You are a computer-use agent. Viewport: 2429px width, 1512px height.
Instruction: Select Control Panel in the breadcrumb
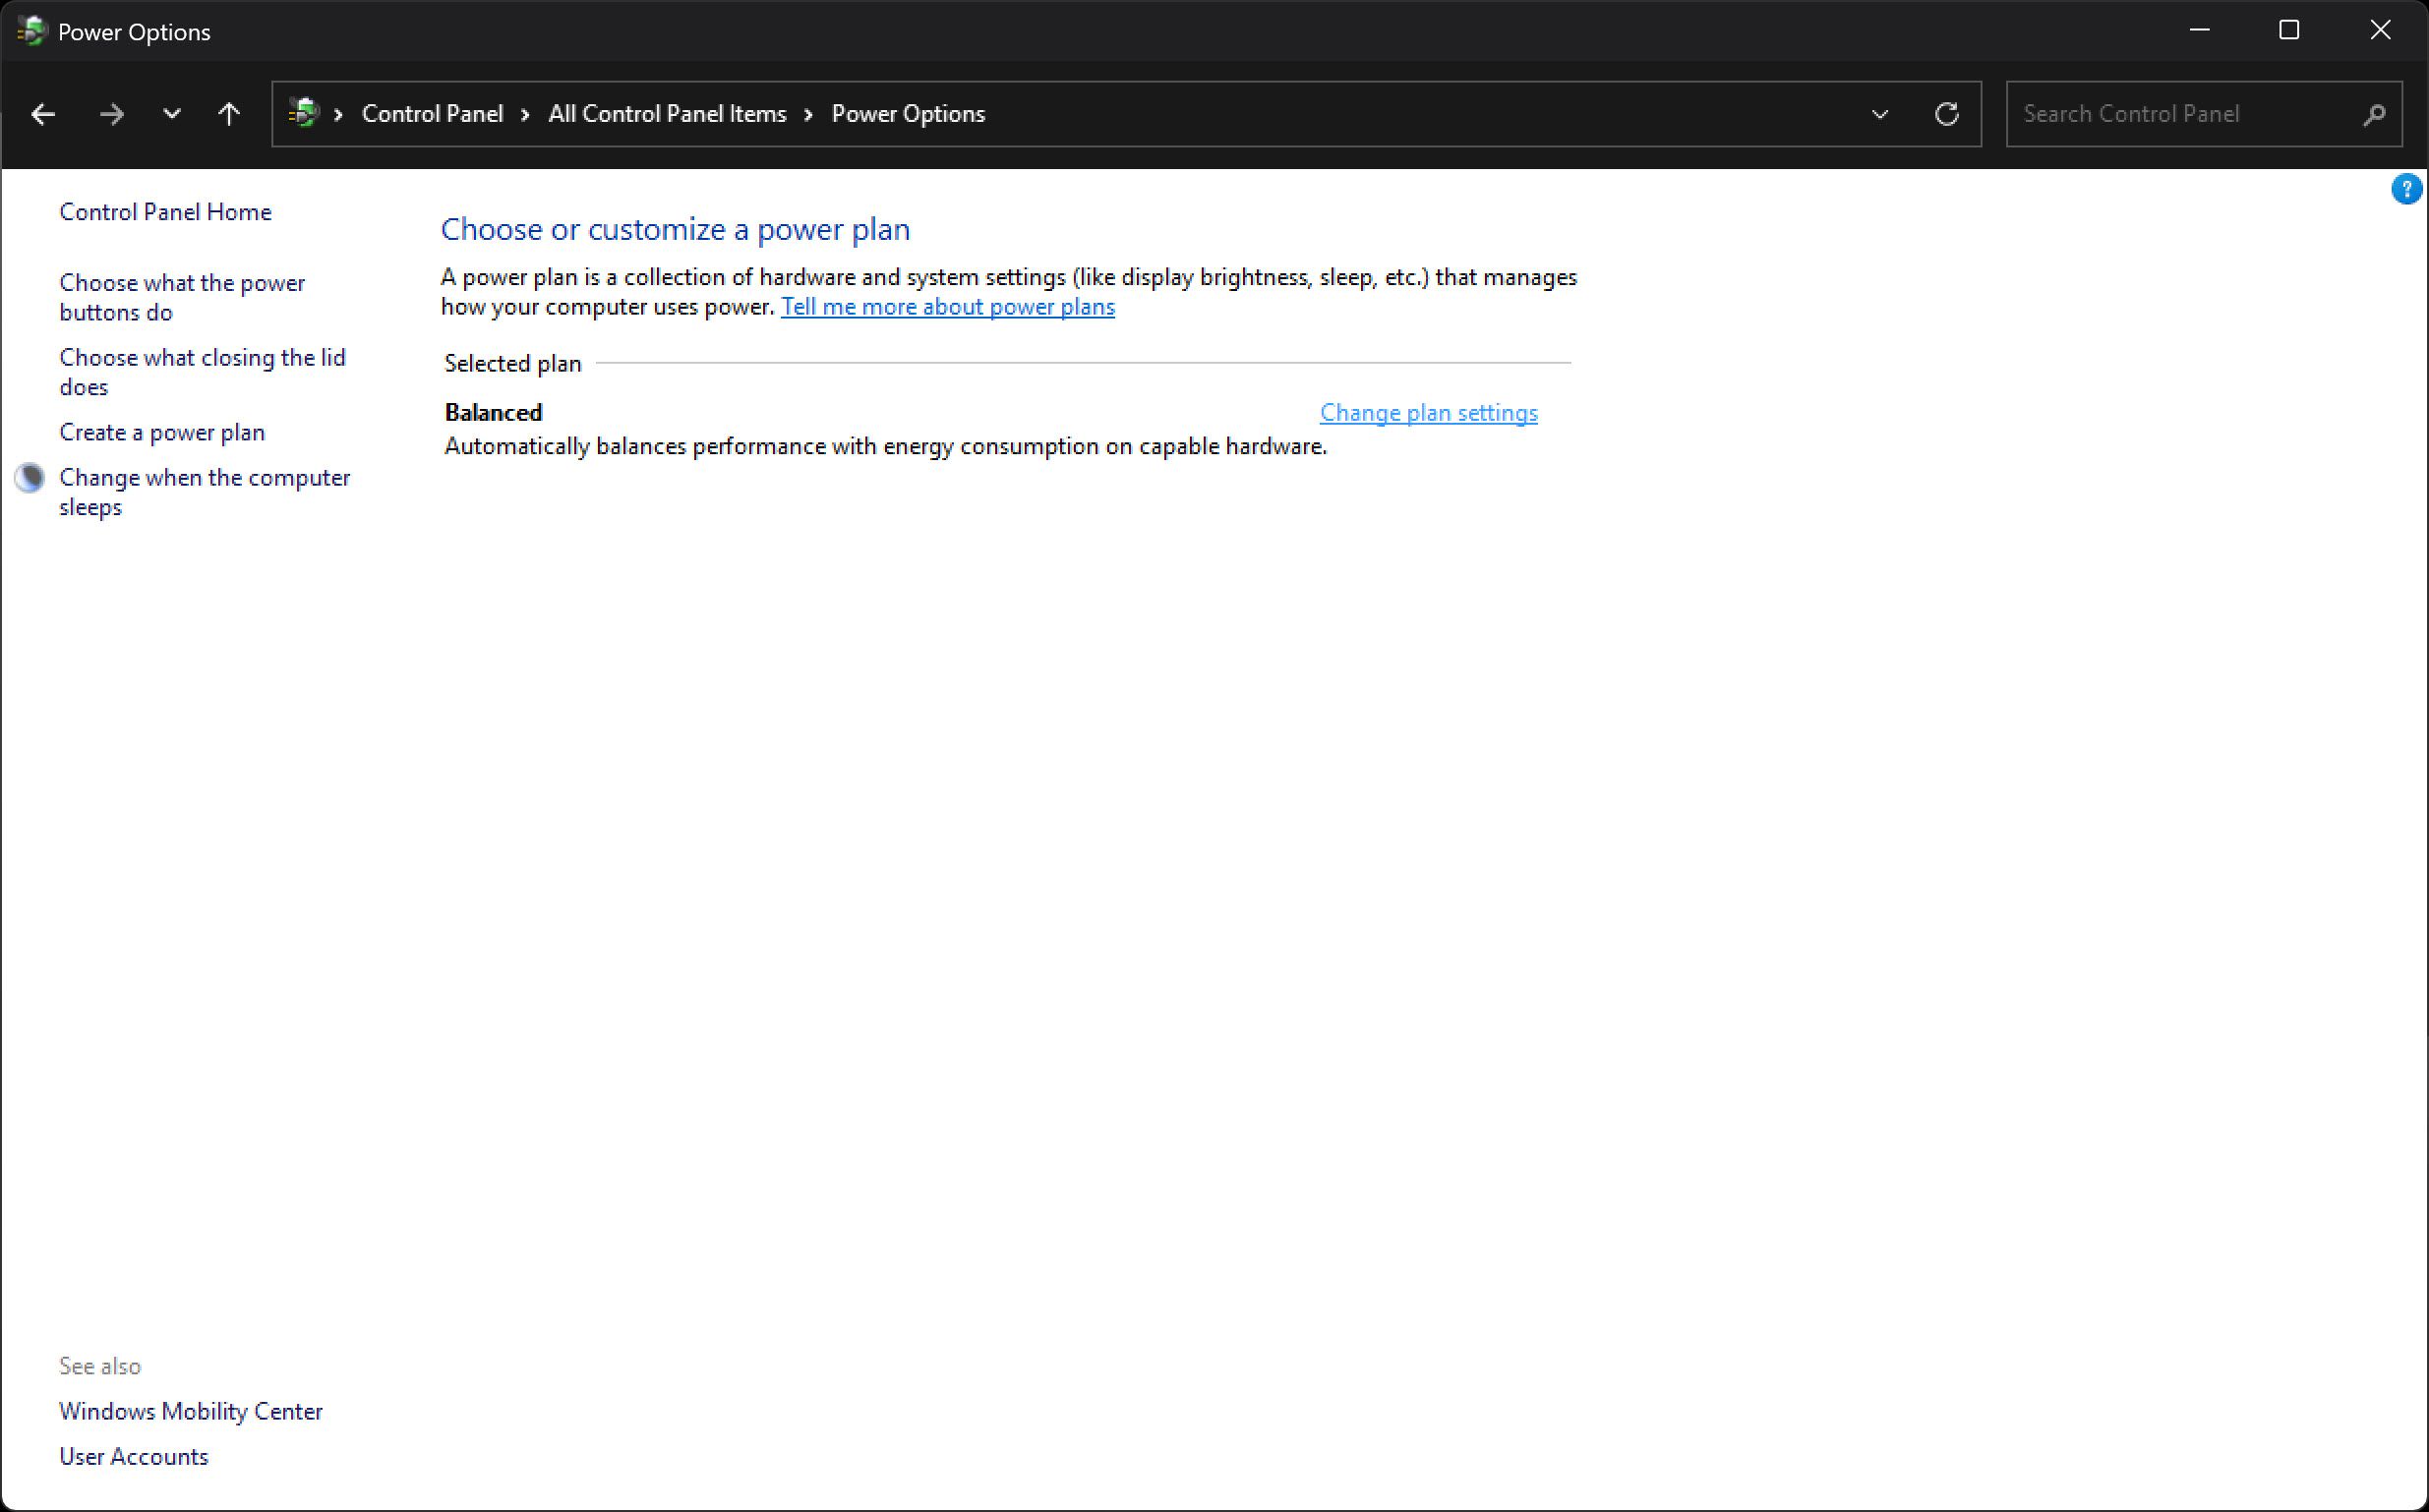coord(432,114)
